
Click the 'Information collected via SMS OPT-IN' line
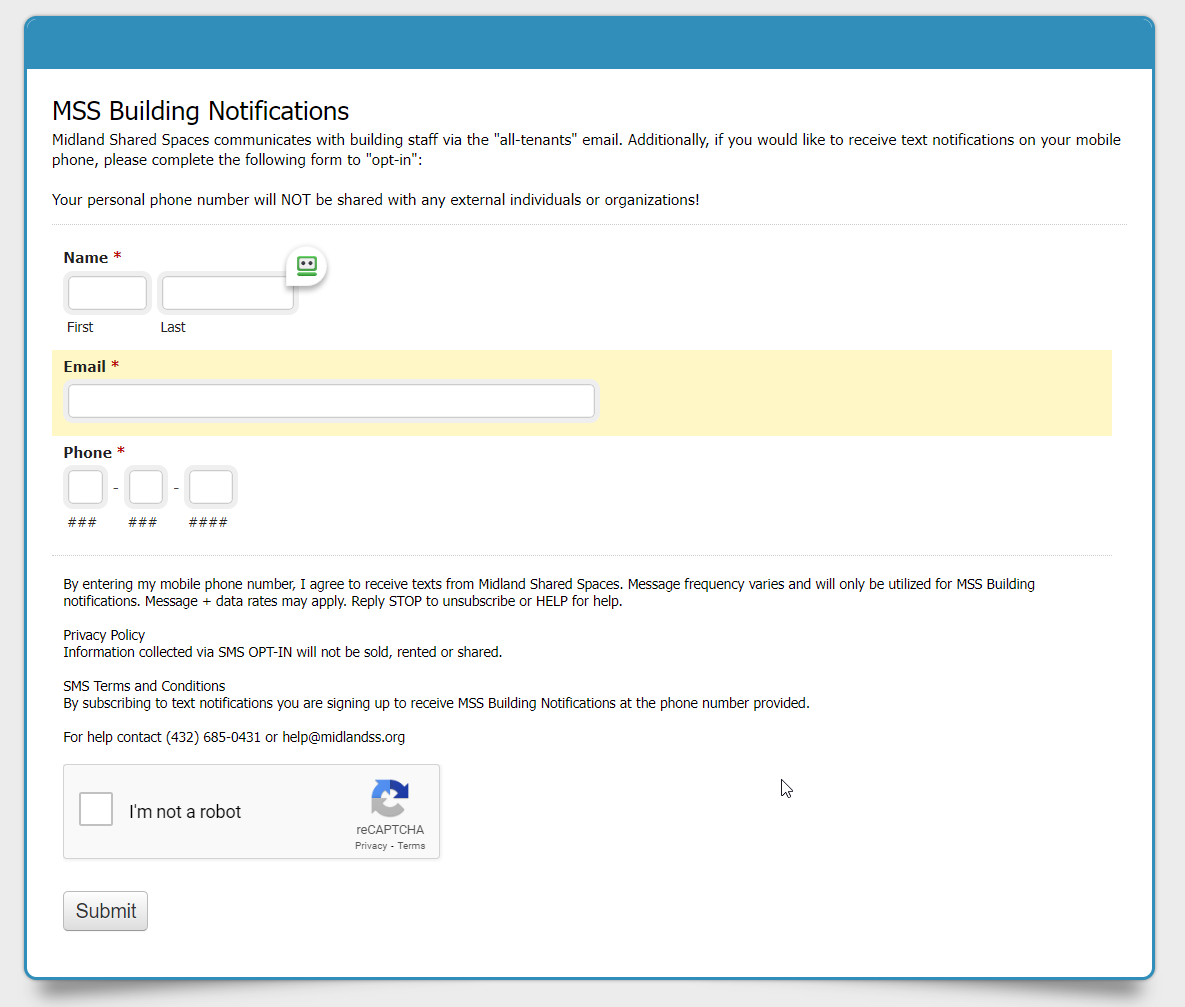click(283, 652)
